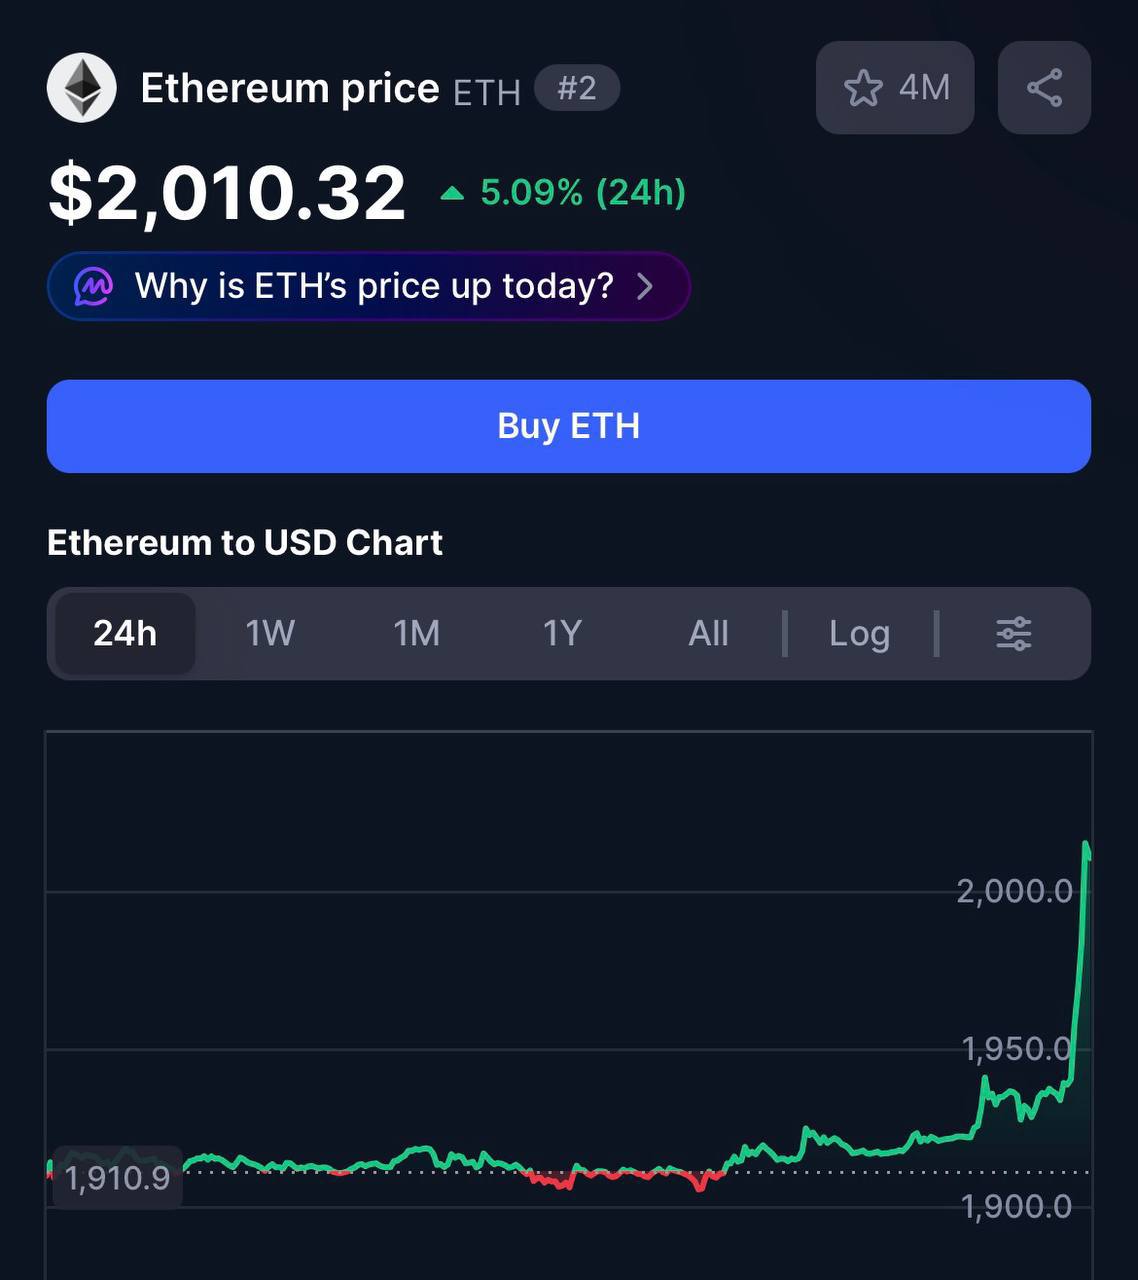This screenshot has width=1138, height=1280.
Task: Click the green price-up triangle
Action: 452,193
